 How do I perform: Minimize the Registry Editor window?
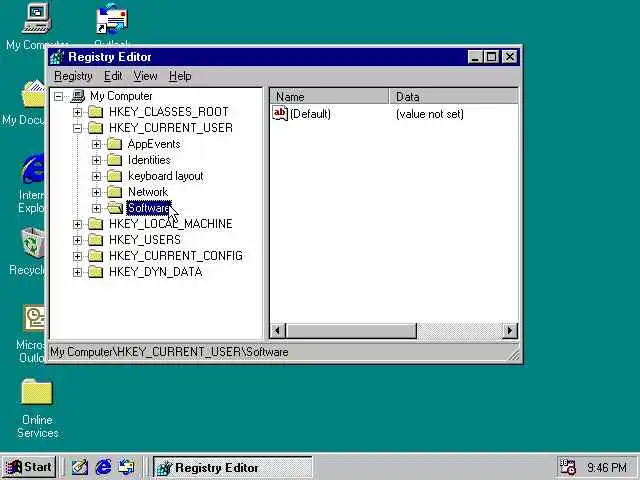(475, 57)
